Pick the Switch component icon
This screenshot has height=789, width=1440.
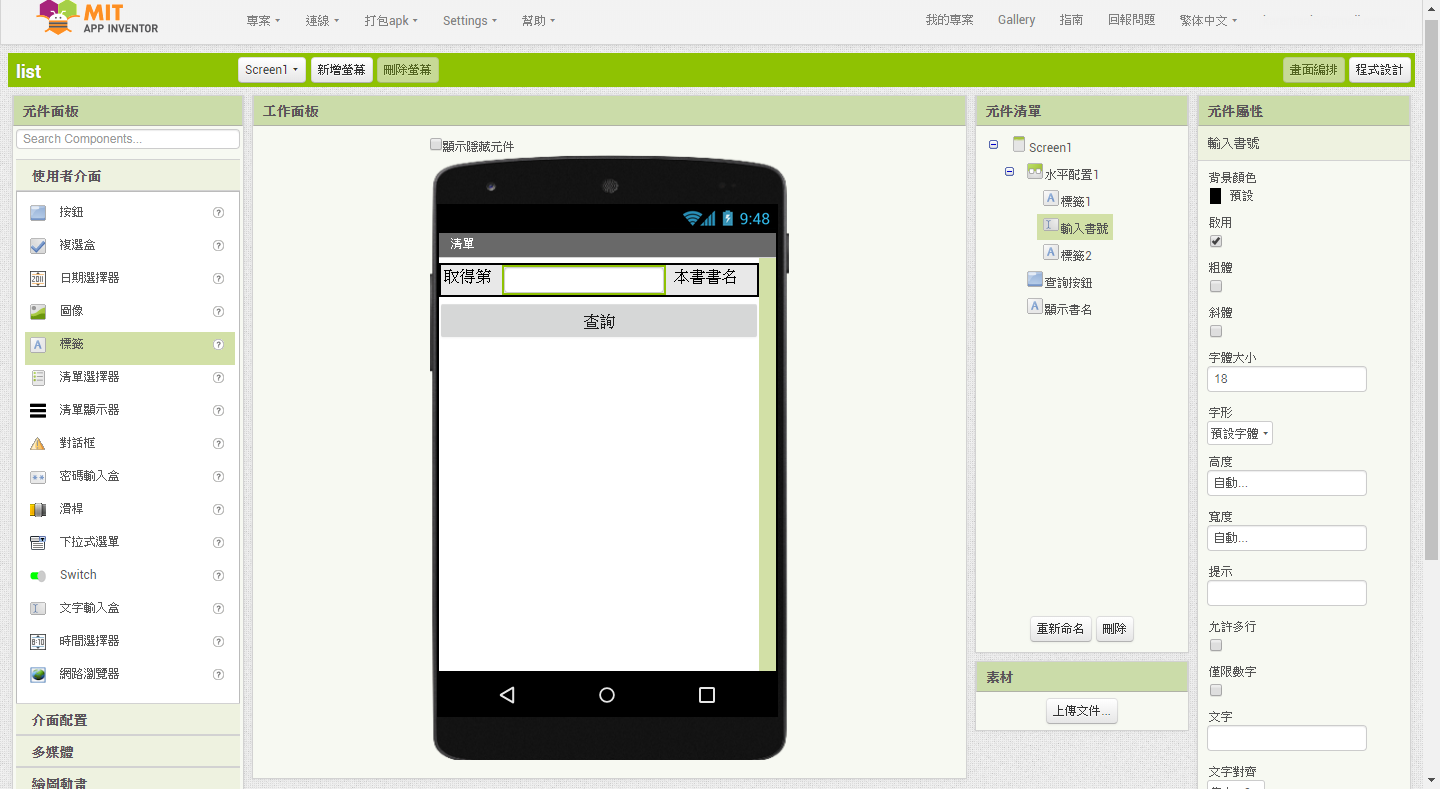(x=38, y=575)
